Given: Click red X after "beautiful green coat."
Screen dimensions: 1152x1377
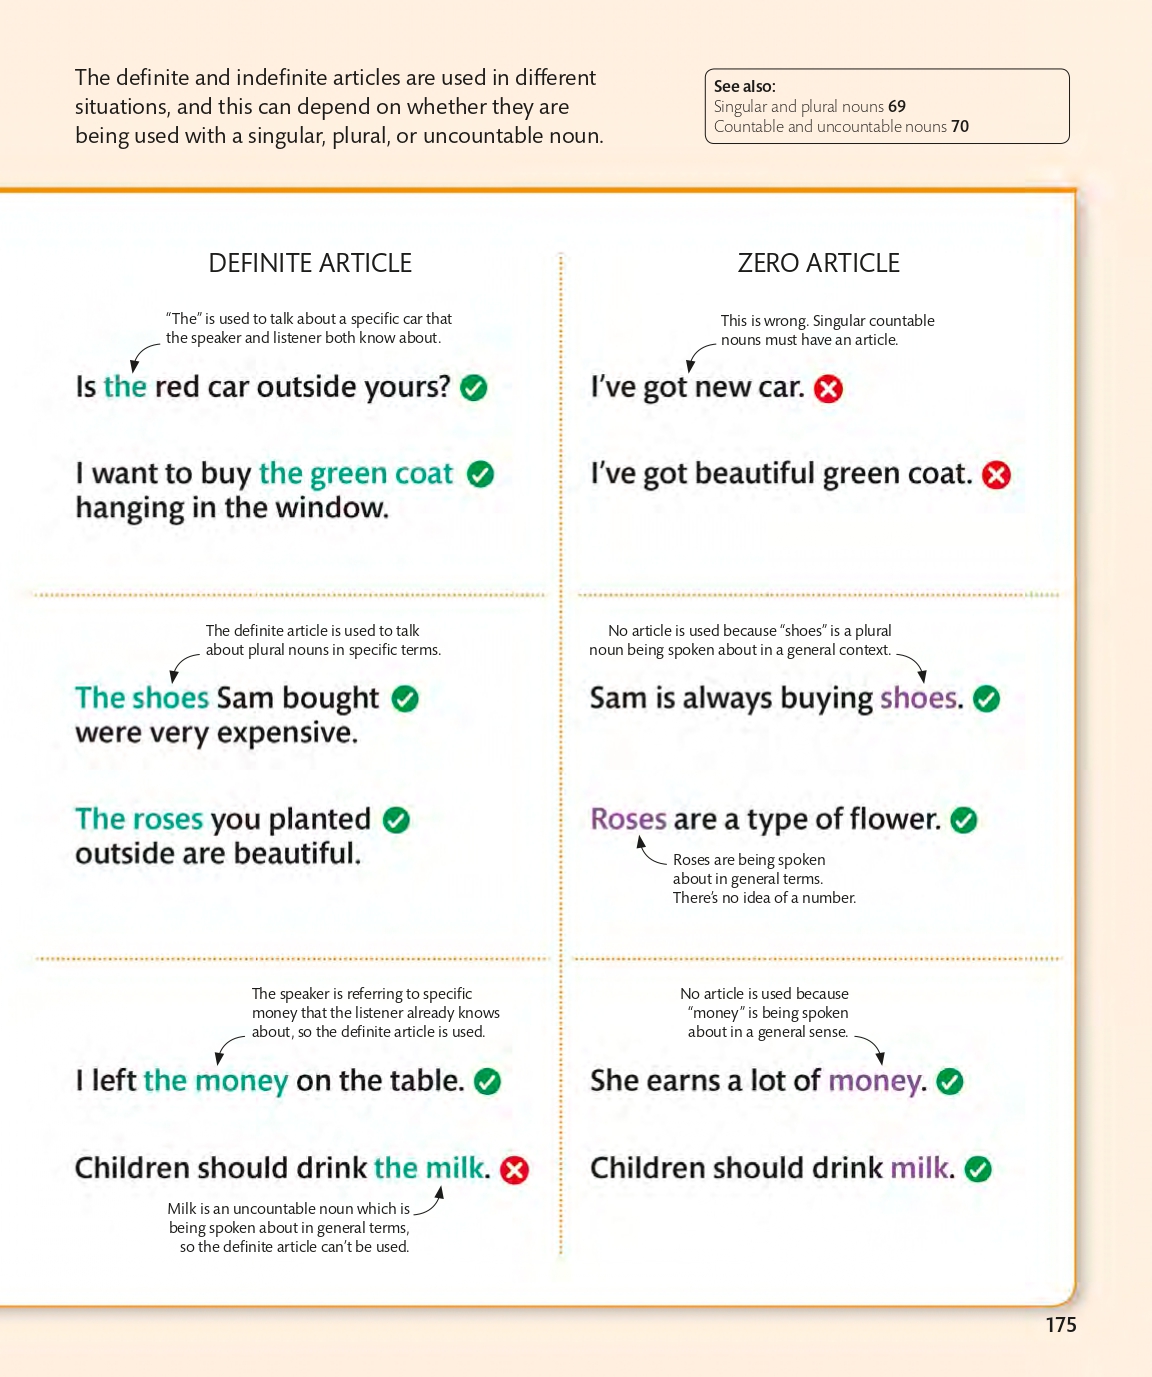Looking at the screenshot, I should tap(996, 475).
